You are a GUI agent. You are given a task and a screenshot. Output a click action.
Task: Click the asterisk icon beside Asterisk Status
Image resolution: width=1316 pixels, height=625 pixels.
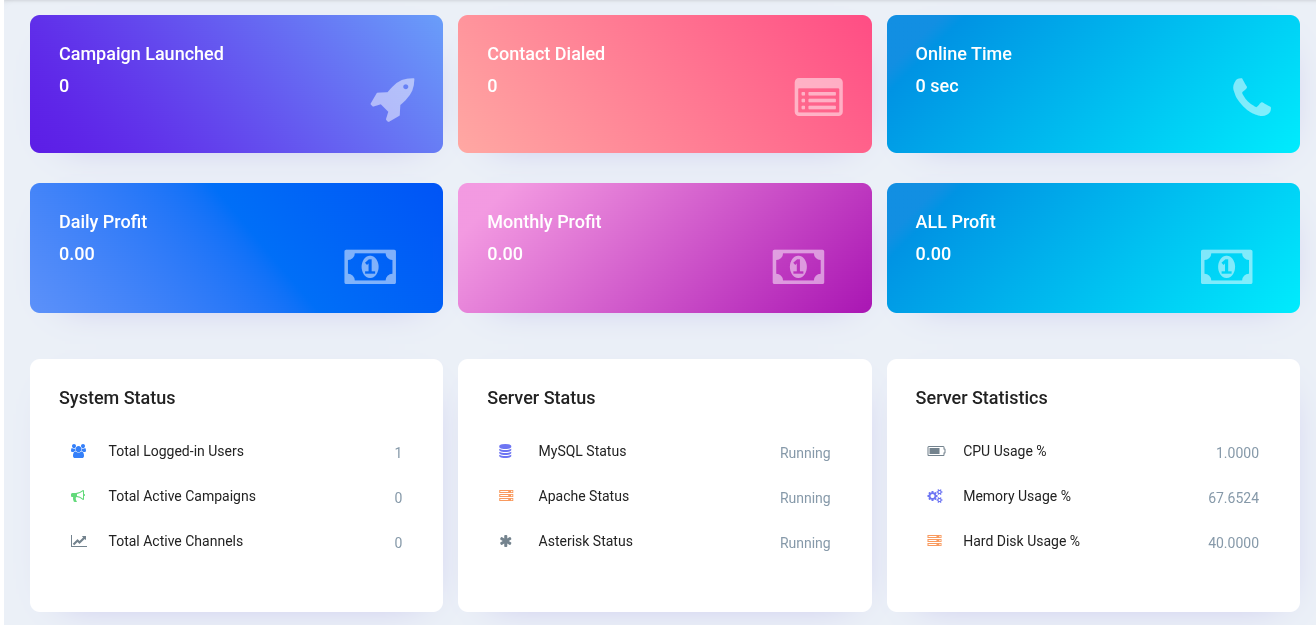(505, 541)
